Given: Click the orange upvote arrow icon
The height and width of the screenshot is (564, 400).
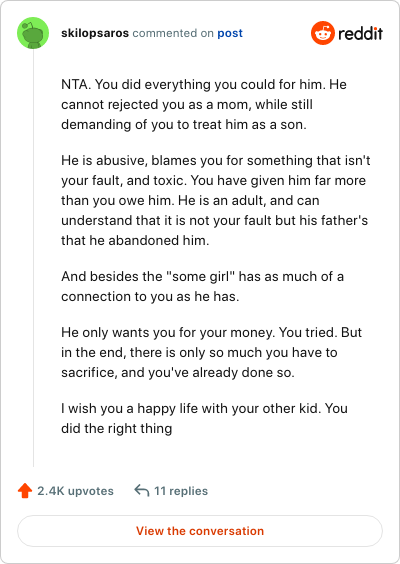Looking at the screenshot, I should (x=25, y=491).
